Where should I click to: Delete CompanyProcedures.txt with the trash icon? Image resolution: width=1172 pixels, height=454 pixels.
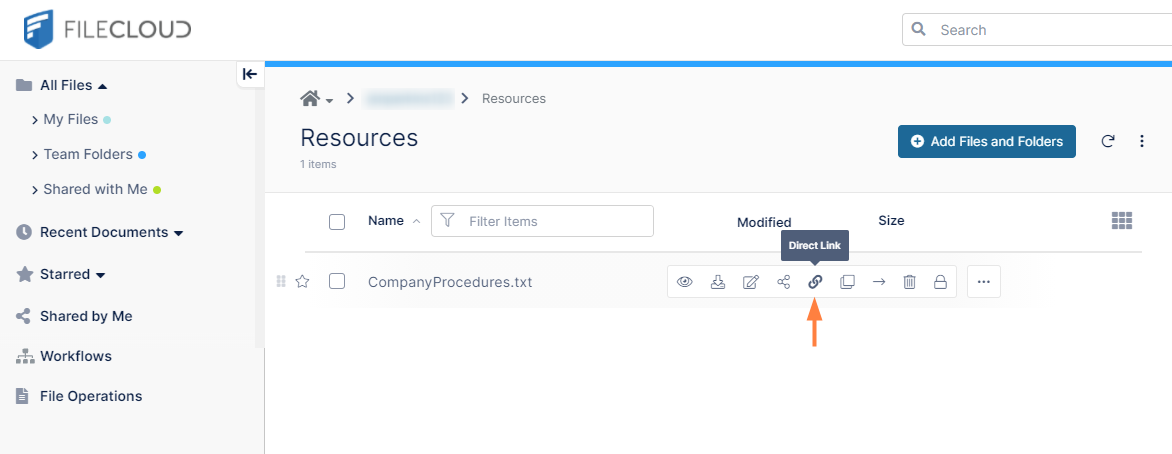pos(909,282)
